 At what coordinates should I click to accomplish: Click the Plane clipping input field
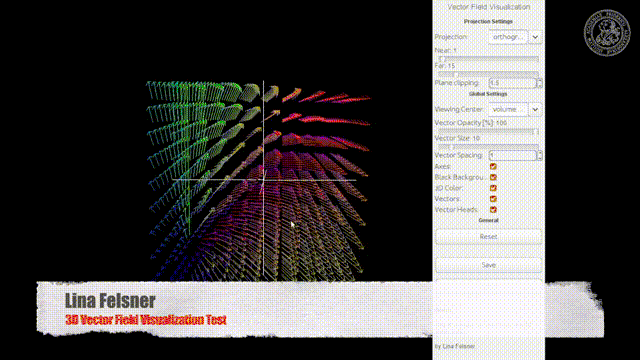pyautogui.click(x=513, y=83)
